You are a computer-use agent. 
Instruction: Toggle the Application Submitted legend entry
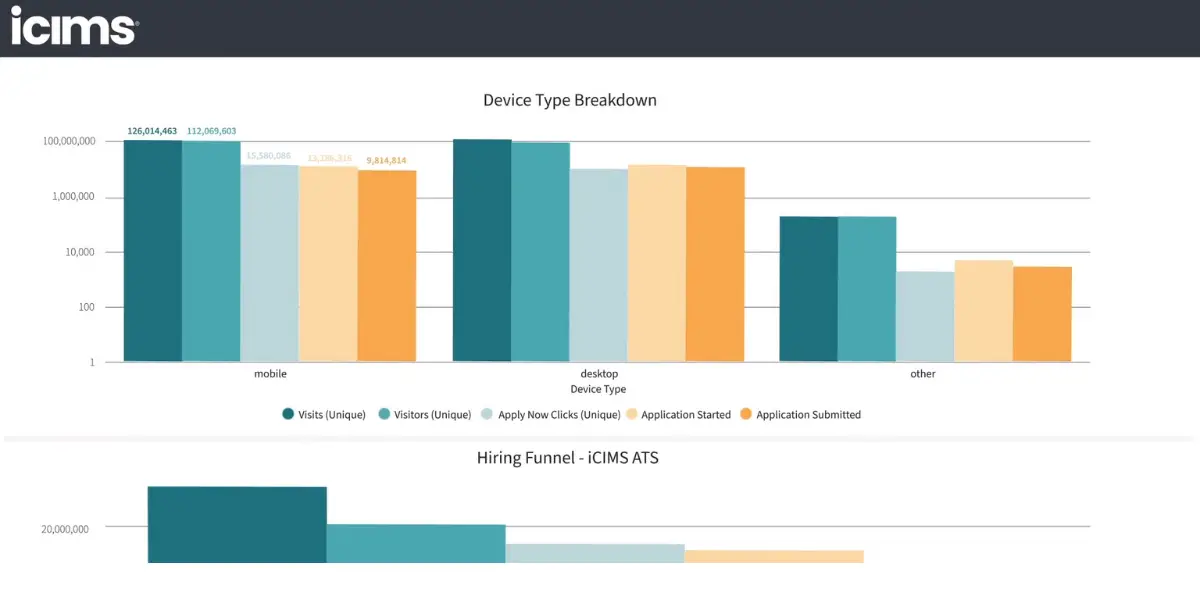800,415
